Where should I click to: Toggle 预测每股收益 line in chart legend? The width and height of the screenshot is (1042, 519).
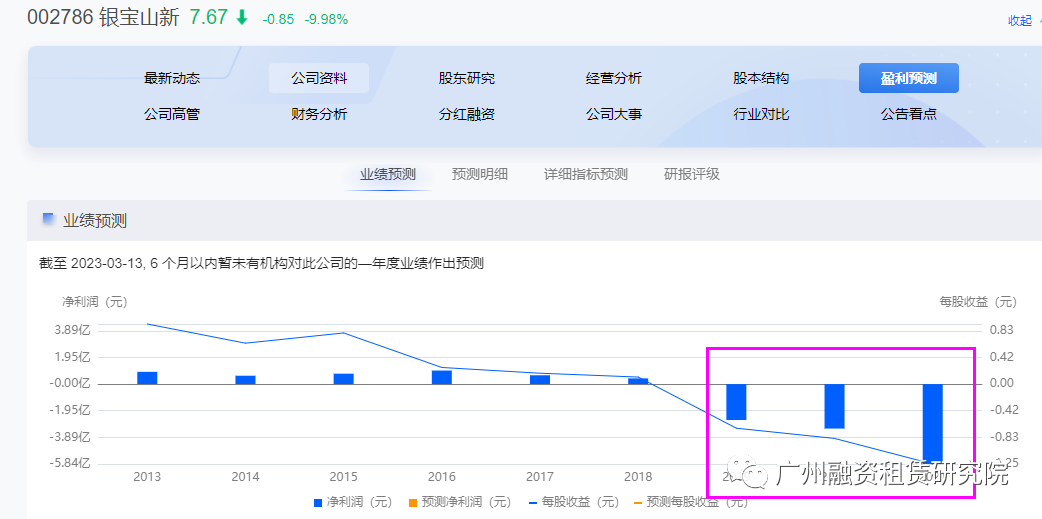click(691, 502)
